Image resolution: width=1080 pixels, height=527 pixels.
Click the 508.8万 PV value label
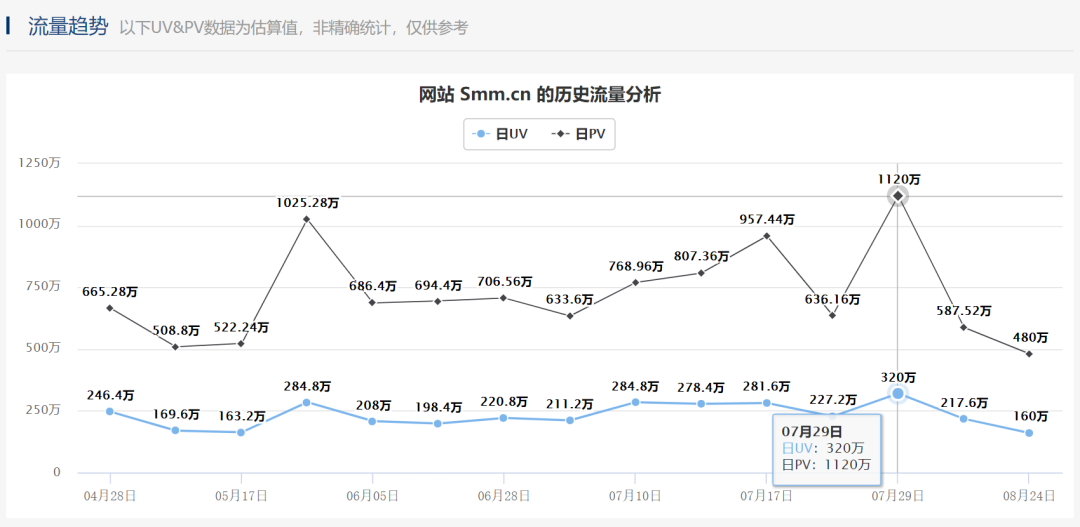(176, 332)
